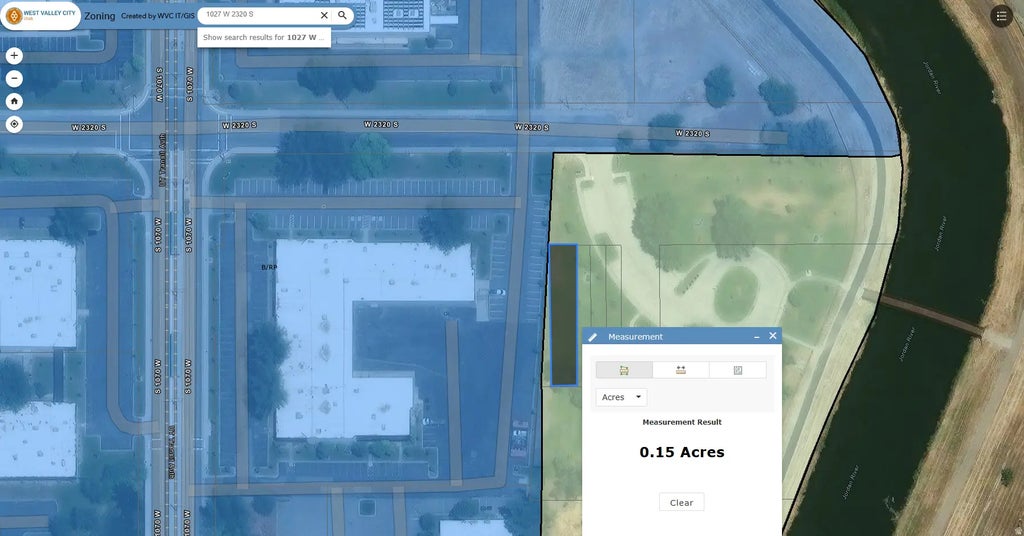This screenshot has width=1024, height=536.
Task: Return map to home extent
Action: click(14, 101)
